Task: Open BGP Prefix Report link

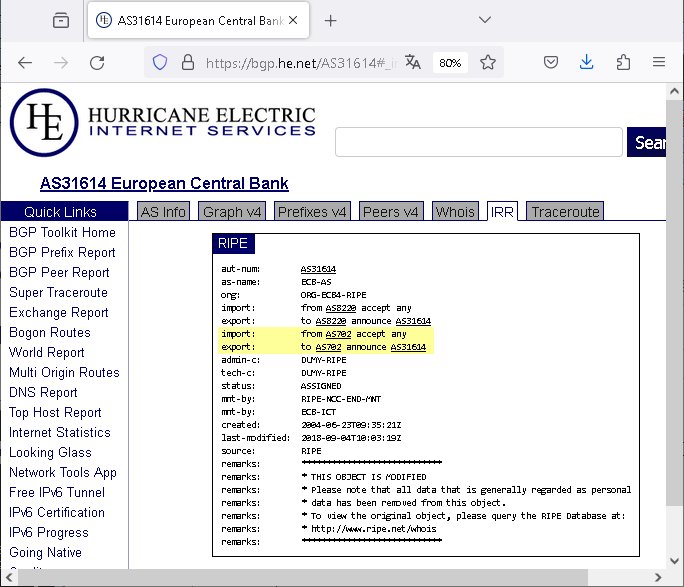Action: click(62, 253)
